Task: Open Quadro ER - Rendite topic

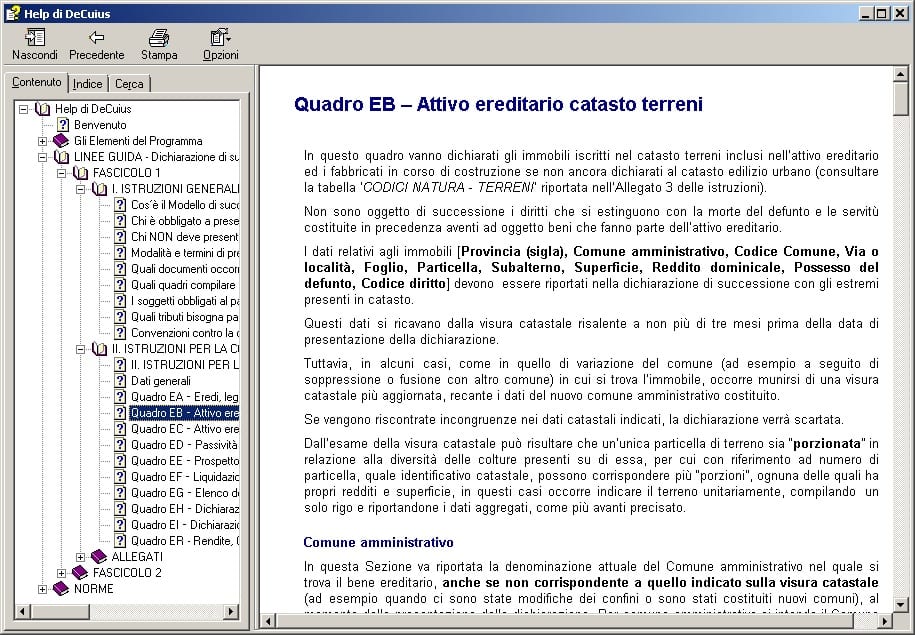Action: pyautogui.click(x=184, y=541)
